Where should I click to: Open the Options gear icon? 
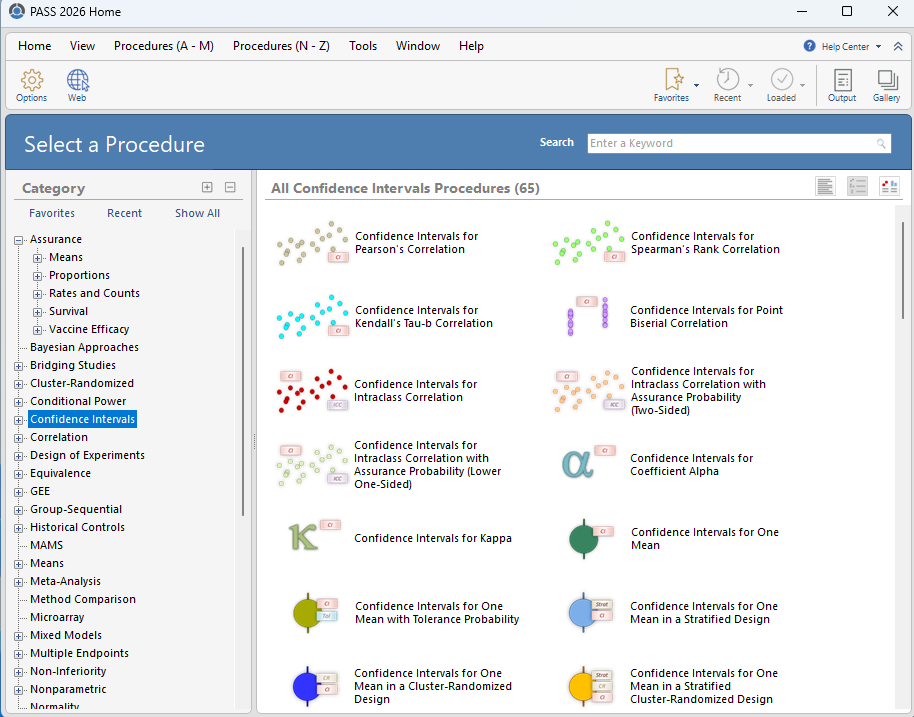(x=31, y=80)
